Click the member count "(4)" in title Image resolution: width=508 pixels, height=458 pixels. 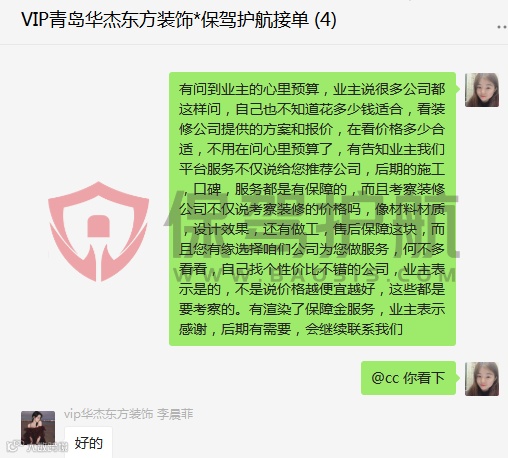325,20
